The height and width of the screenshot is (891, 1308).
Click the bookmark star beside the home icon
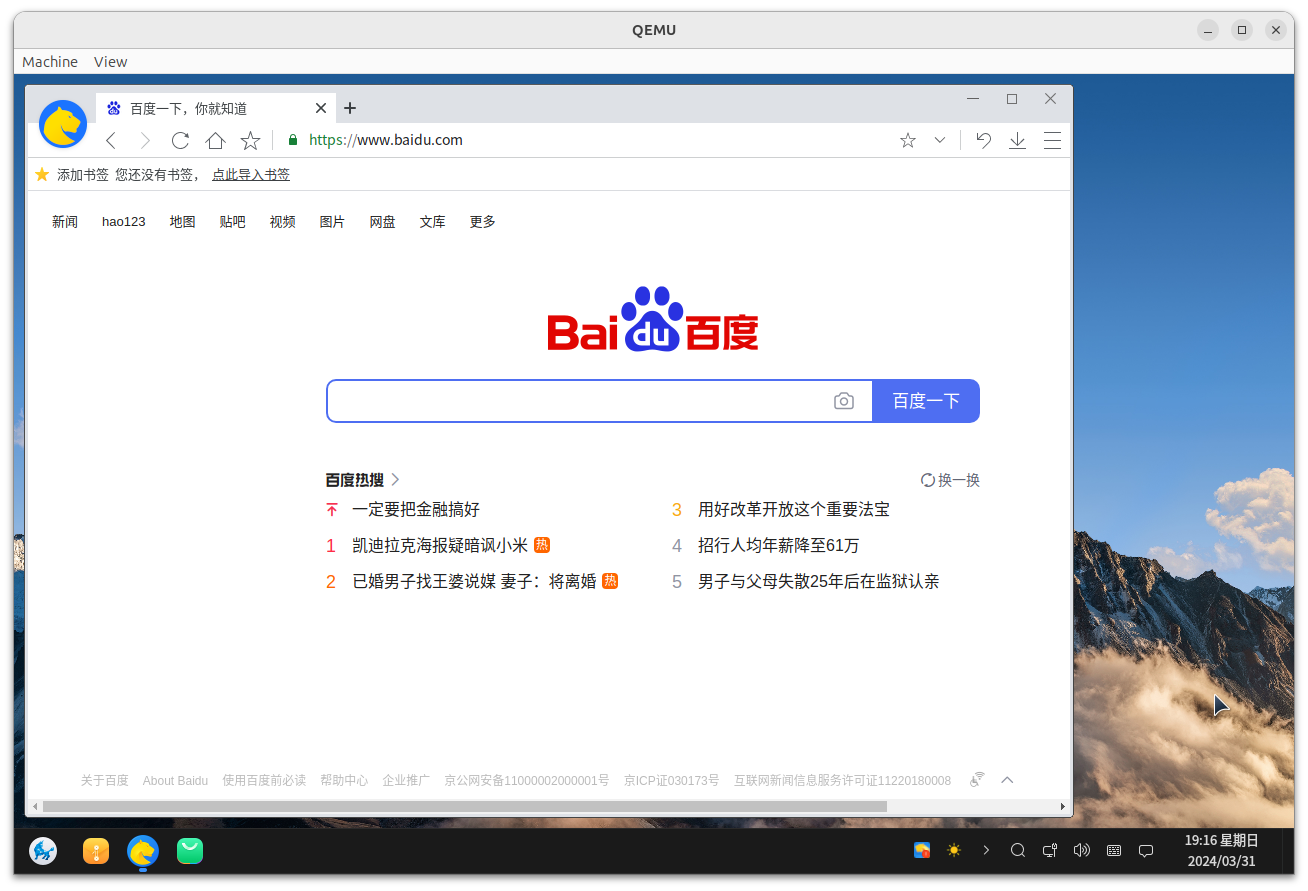250,141
